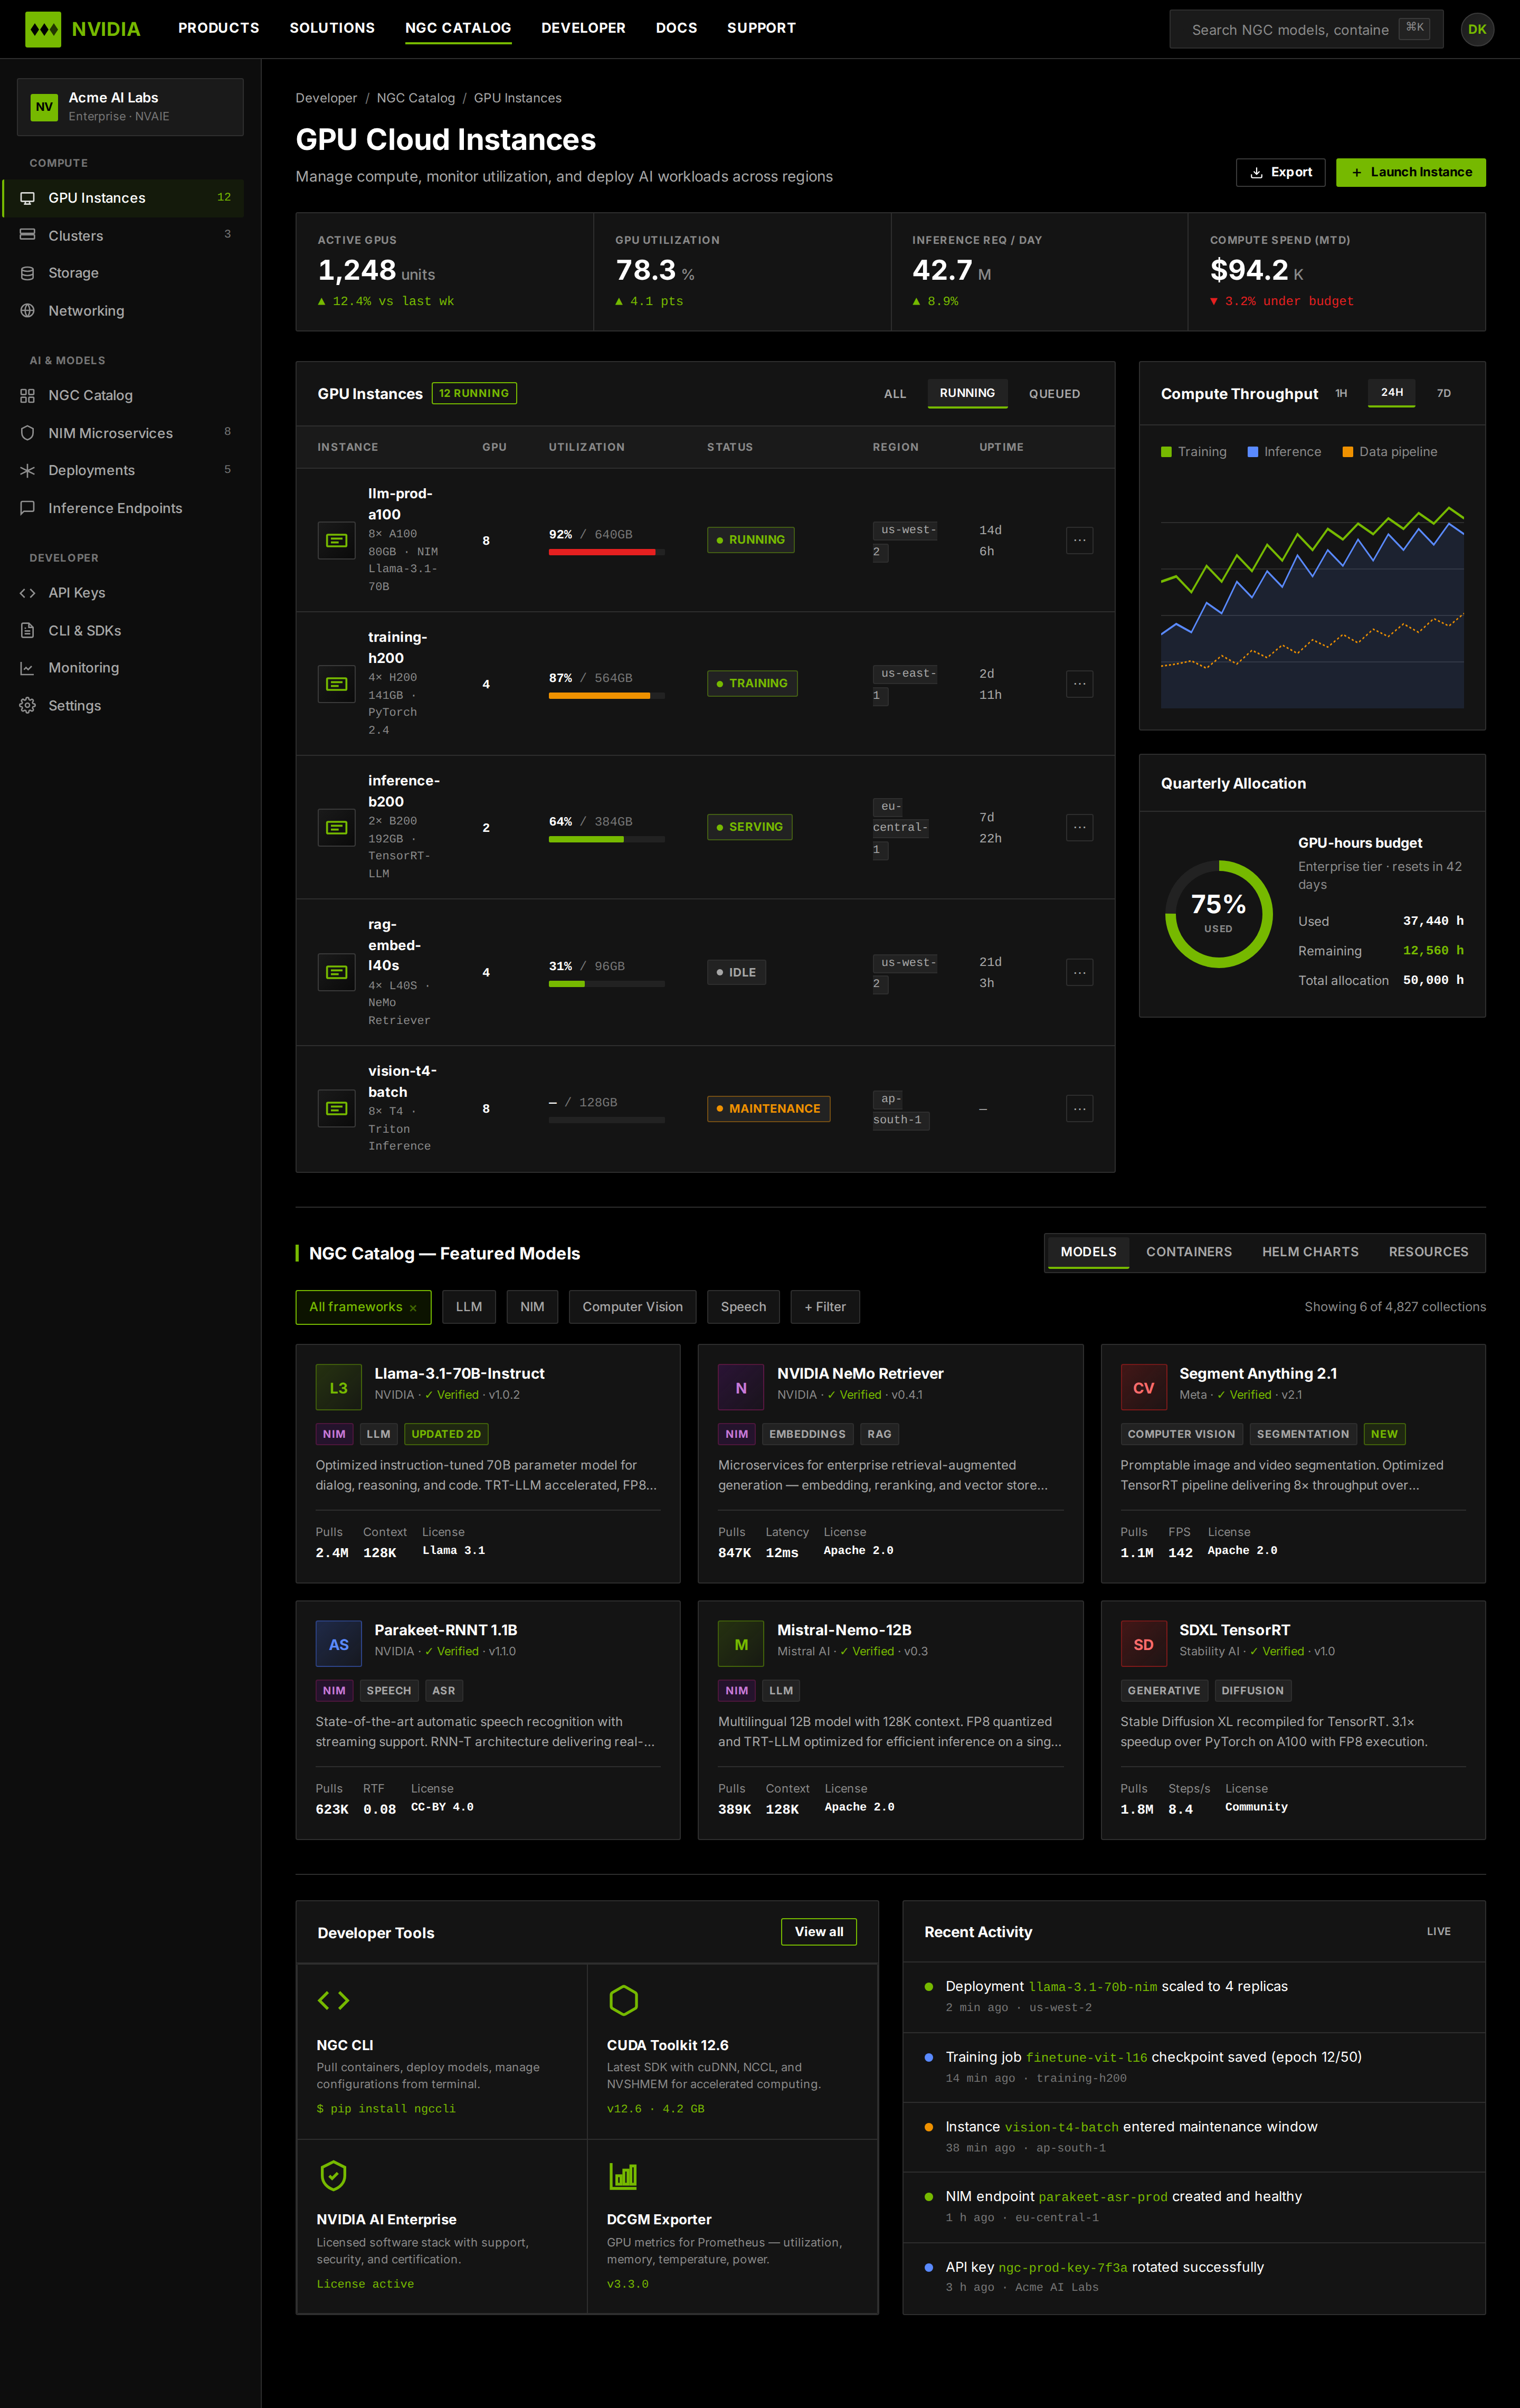Screen dimensions: 1520x2408
Task: Click the Inference legend blue swatch
Action: tap(1252, 452)
